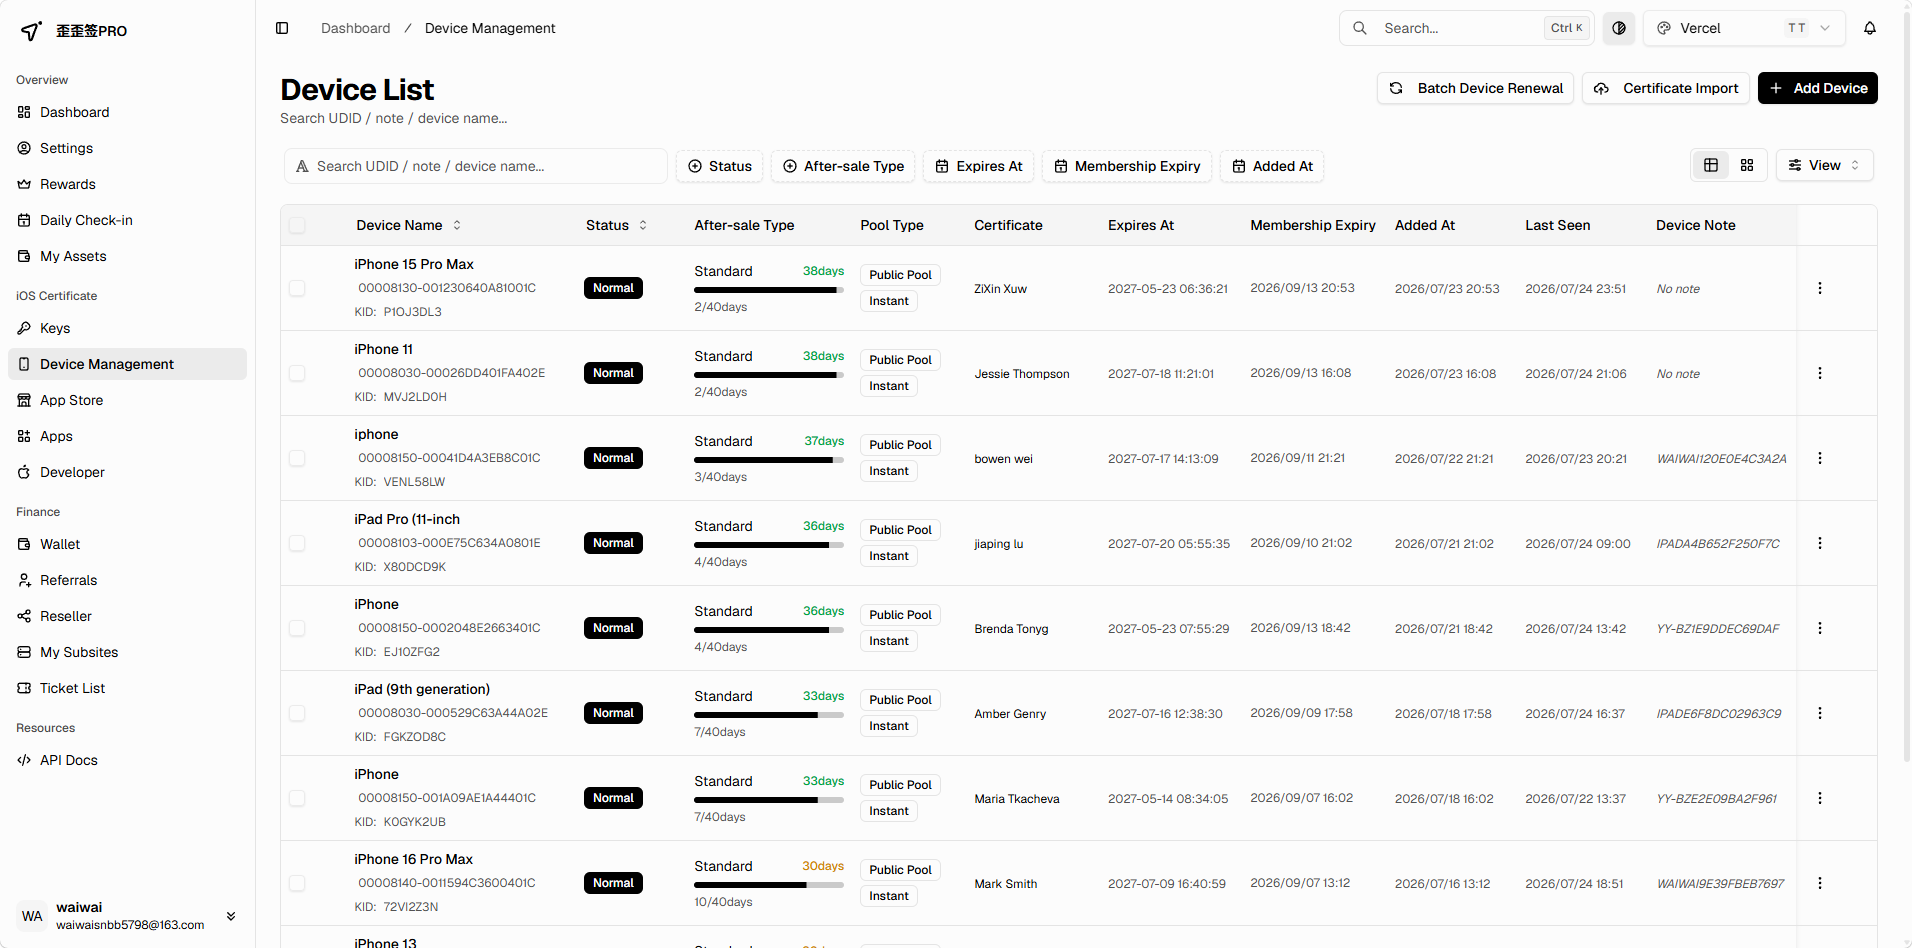The width and height of the screenshot is (1912, 948).
Task: Click the Wallet icon in the sidebar
Action: (24, 544)
